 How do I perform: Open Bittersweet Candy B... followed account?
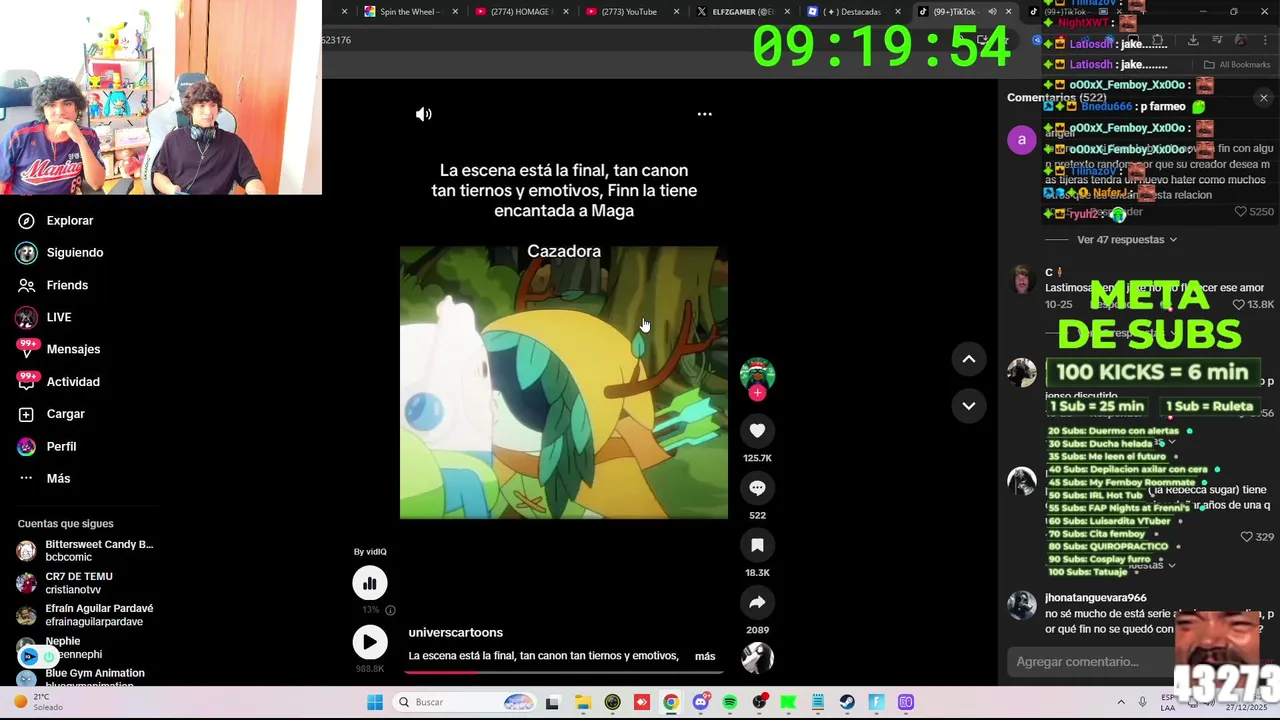(86, 551)
